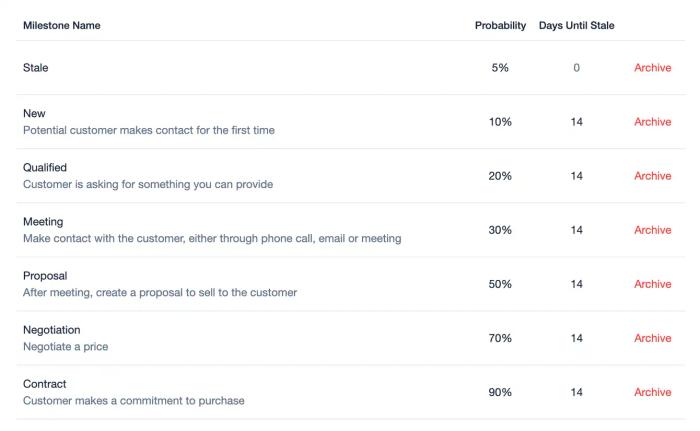This screenshot has width=700, height=431.
Task: Open the Contract milestone entry
Action: (x=45, y=384)
